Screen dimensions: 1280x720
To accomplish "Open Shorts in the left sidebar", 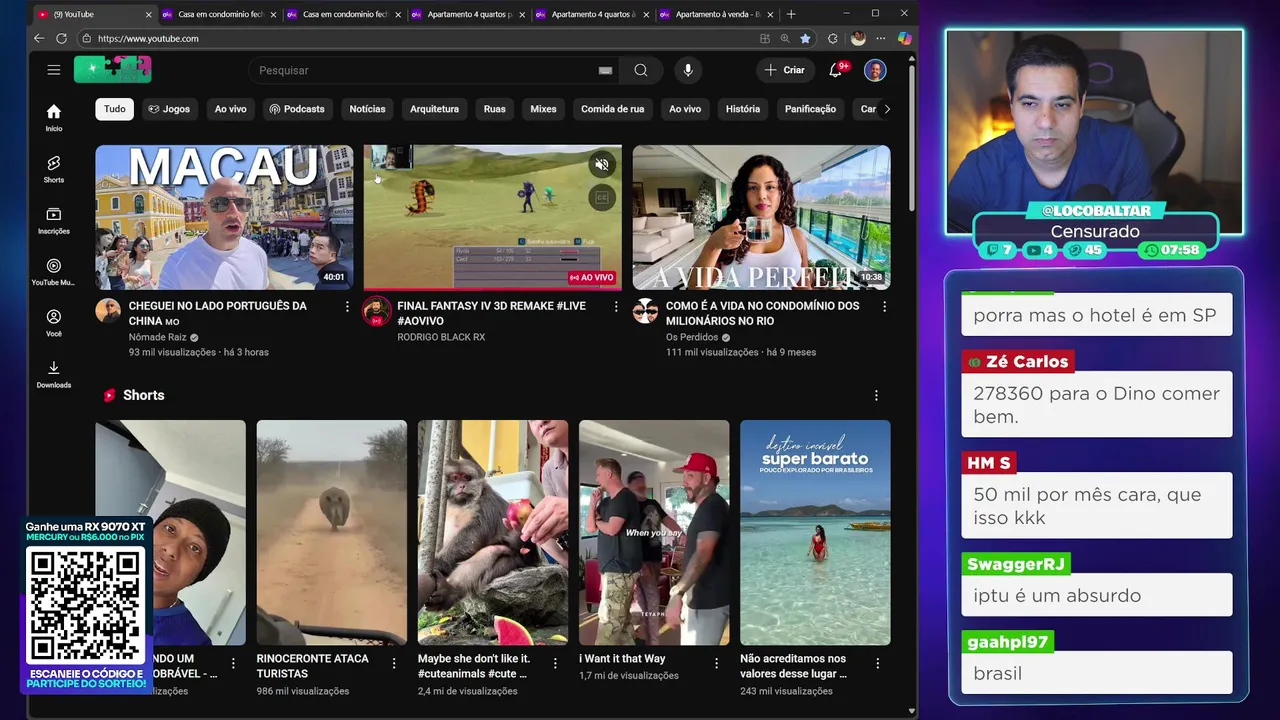I will click(54, 168).
